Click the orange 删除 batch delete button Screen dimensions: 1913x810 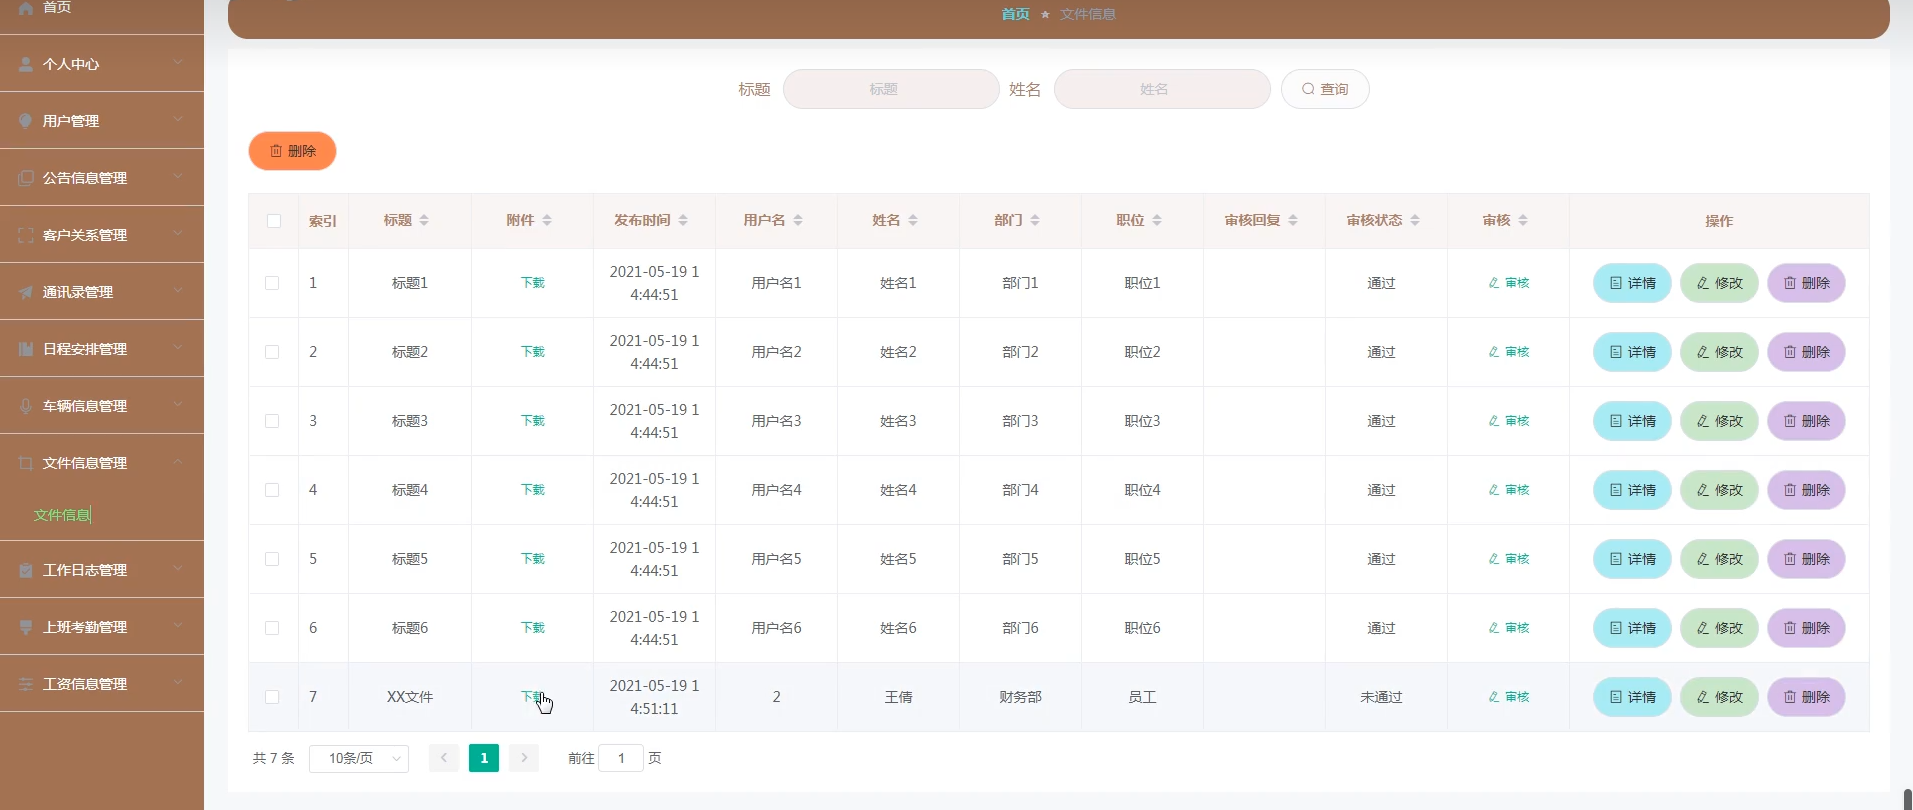(x=292, y=151)
